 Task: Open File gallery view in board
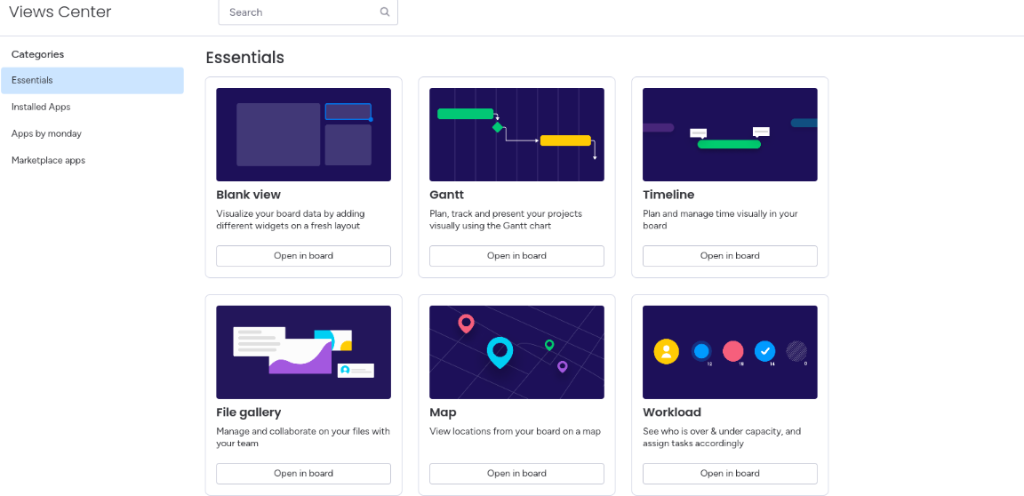304,473
